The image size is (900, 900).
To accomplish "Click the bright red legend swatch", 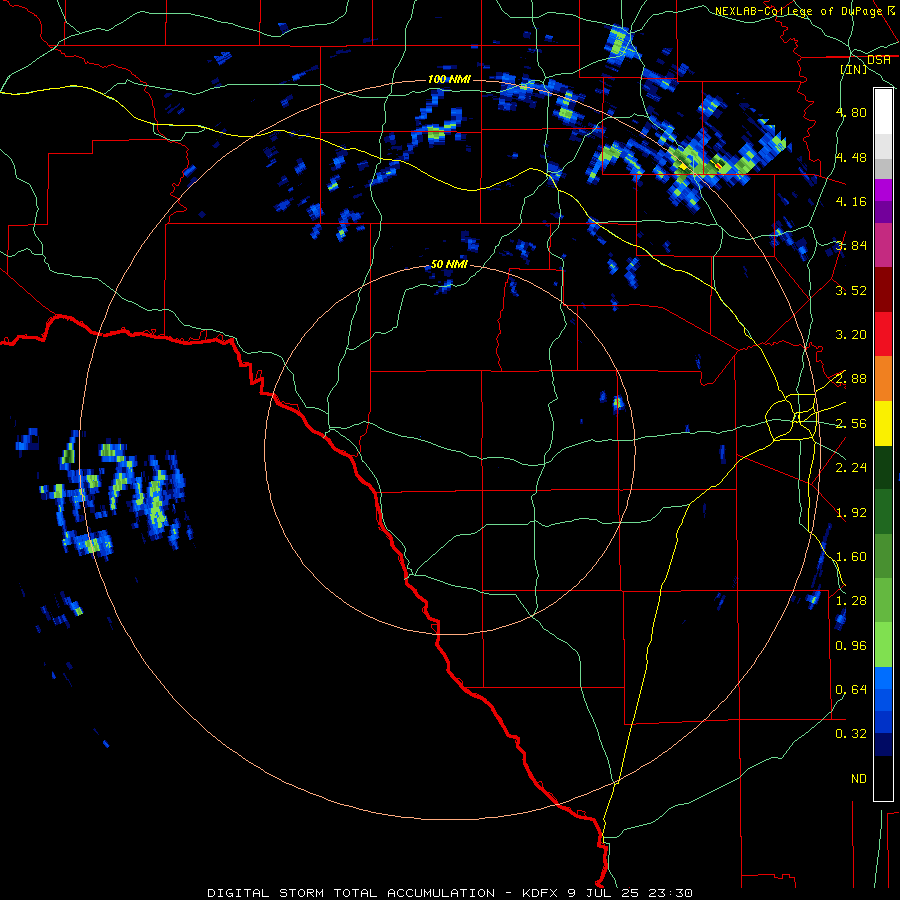I will tap(883, 334).
